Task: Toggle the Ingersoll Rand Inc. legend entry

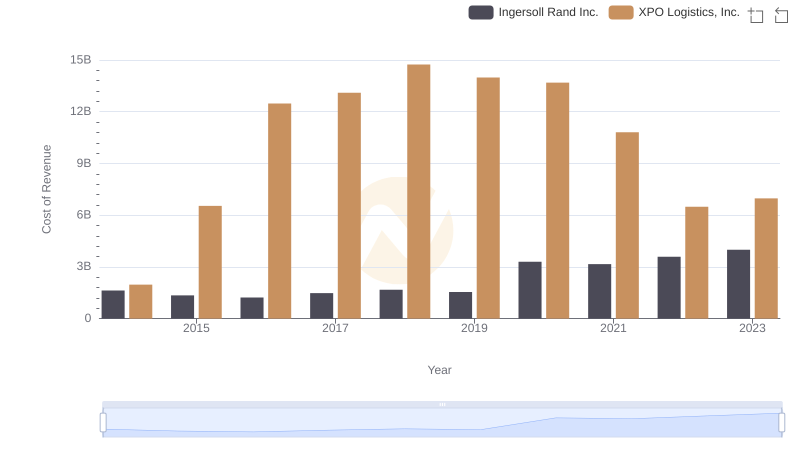Action: coord(533,12)
